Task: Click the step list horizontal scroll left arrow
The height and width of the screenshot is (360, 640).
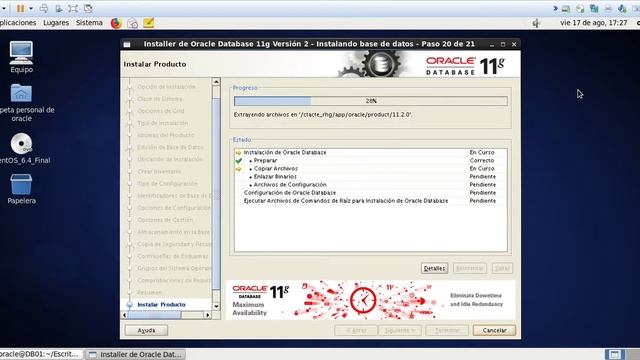Action: (x=125, y=315)
